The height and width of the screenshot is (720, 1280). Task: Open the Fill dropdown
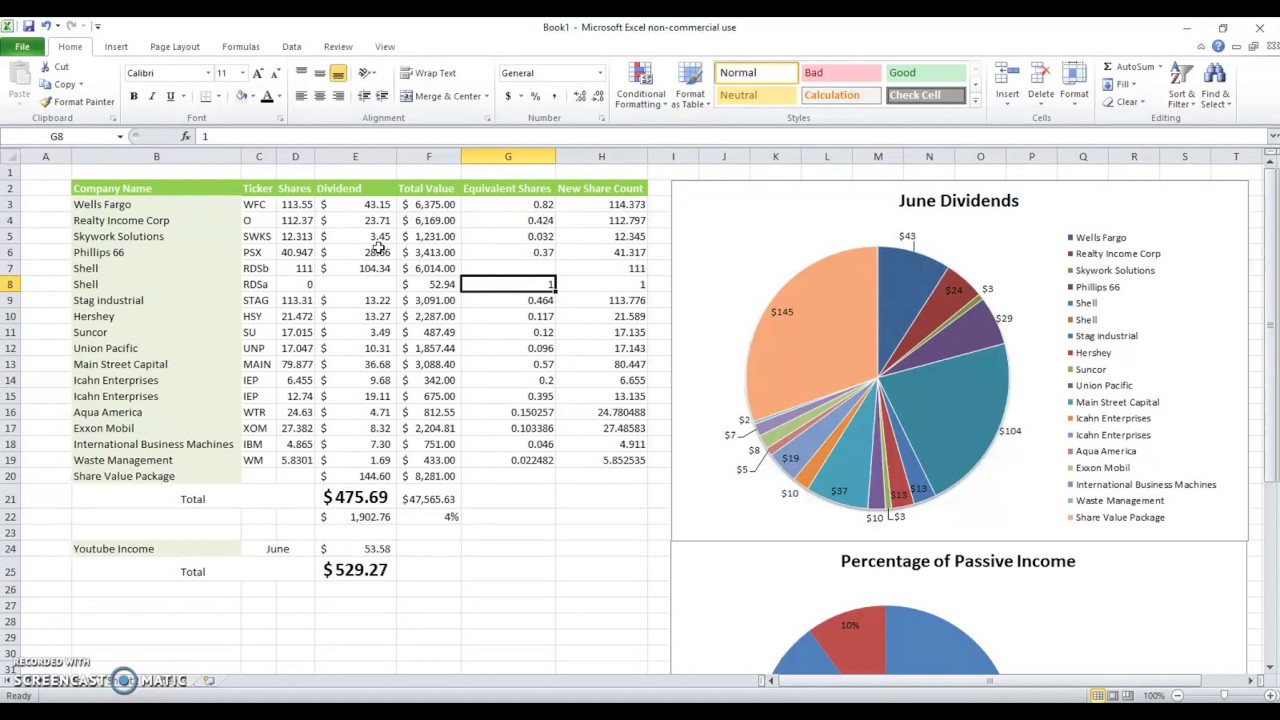(x=1121, y=85)
